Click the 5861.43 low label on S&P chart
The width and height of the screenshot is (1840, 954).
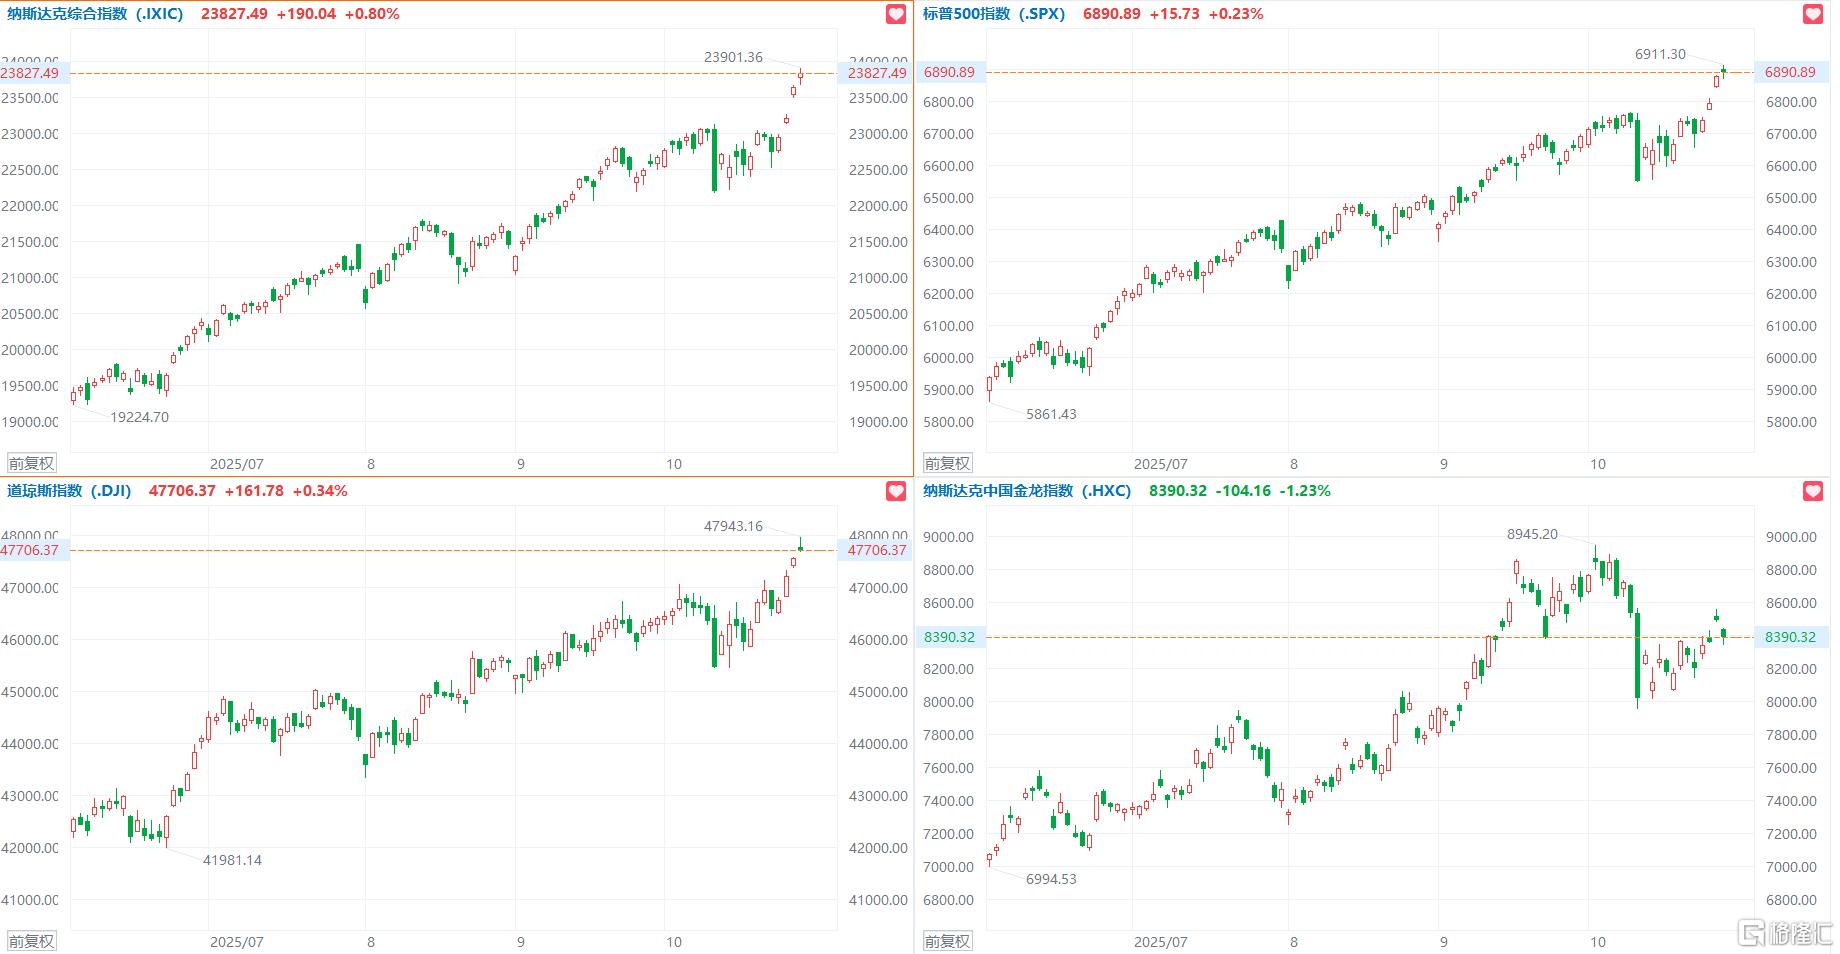[1051, 414]
